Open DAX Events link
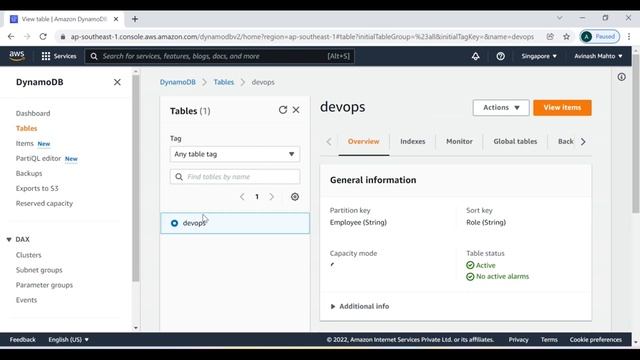The height and width of the screenshot is (360, 640). pos(27,300)
